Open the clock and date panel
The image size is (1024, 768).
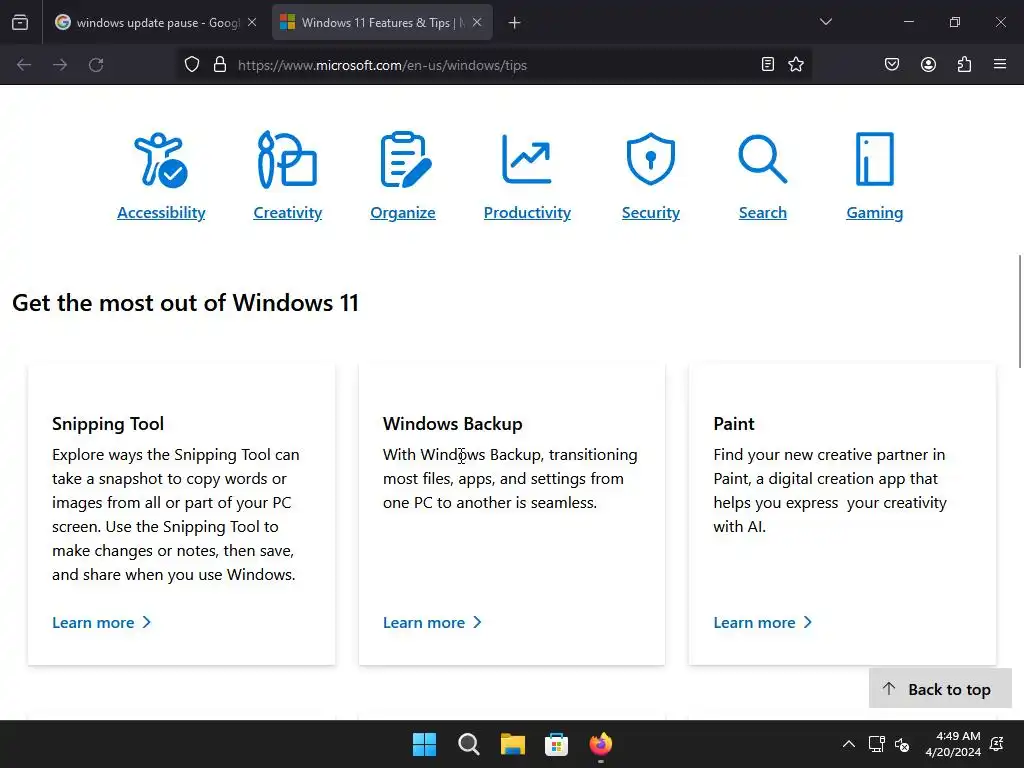point(953,744)
